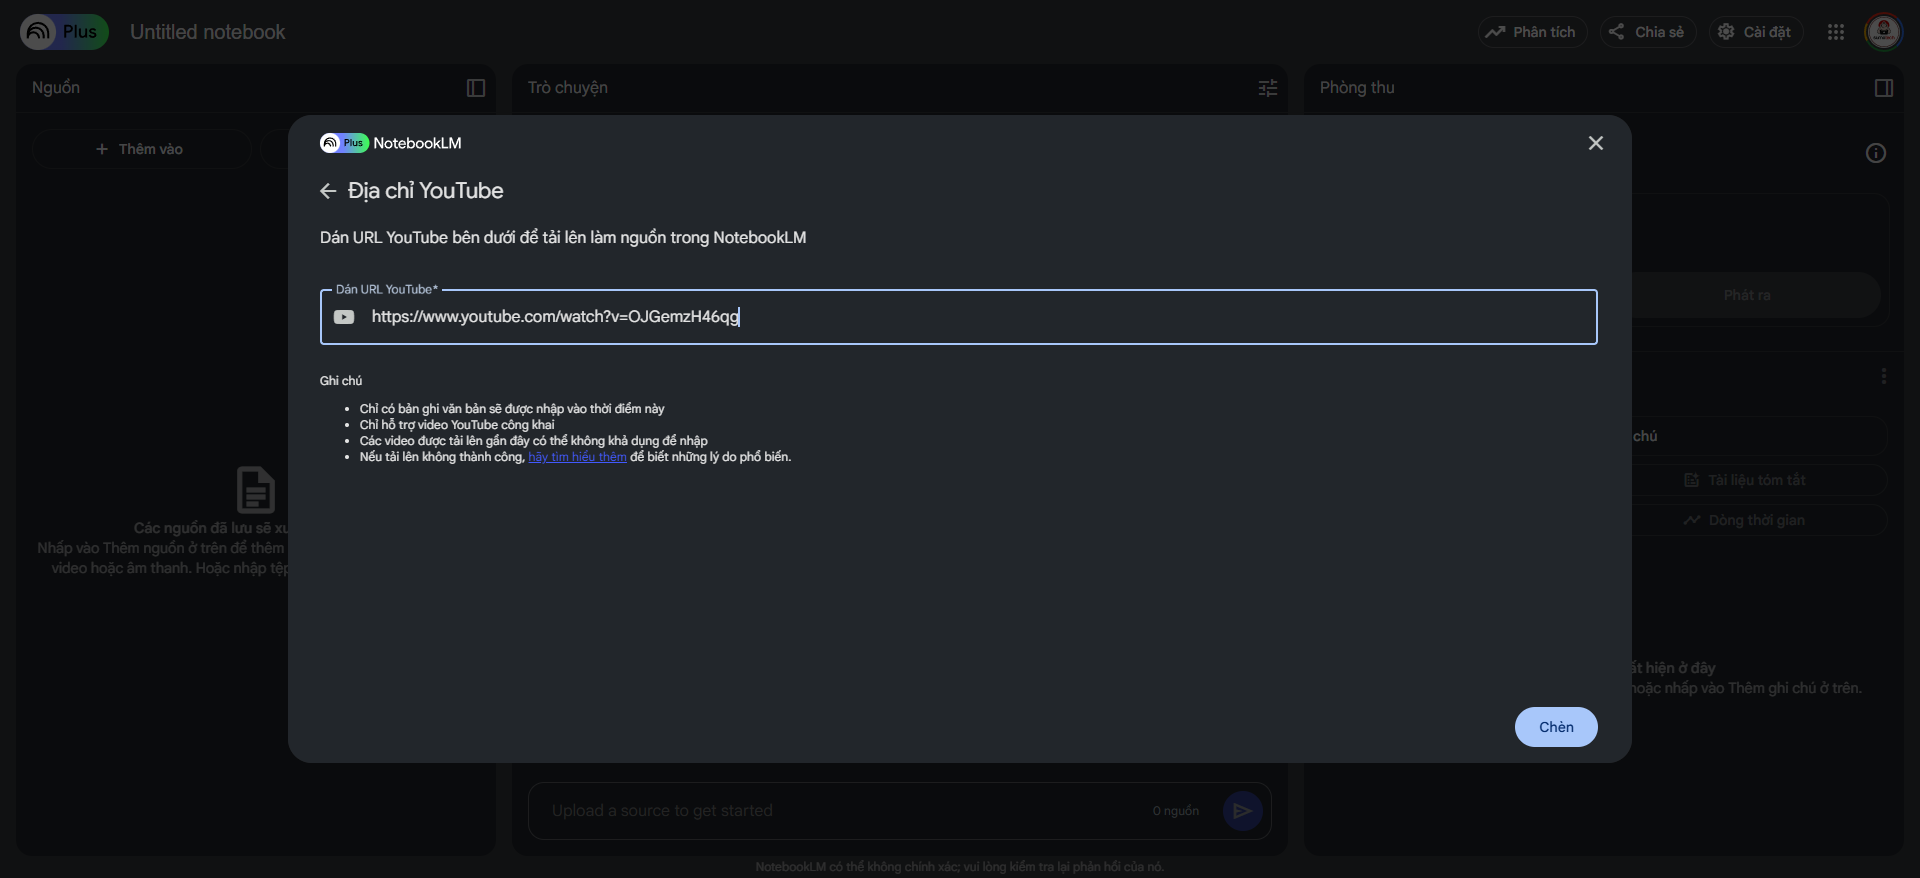Select Dòng thời gian timeline
This screenshot has height=878, width=1920.
[x=1745, y=520]
